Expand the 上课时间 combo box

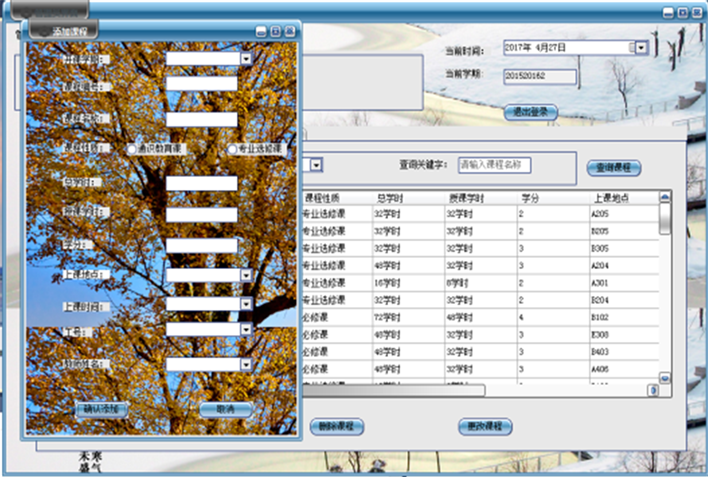point(246,303)
